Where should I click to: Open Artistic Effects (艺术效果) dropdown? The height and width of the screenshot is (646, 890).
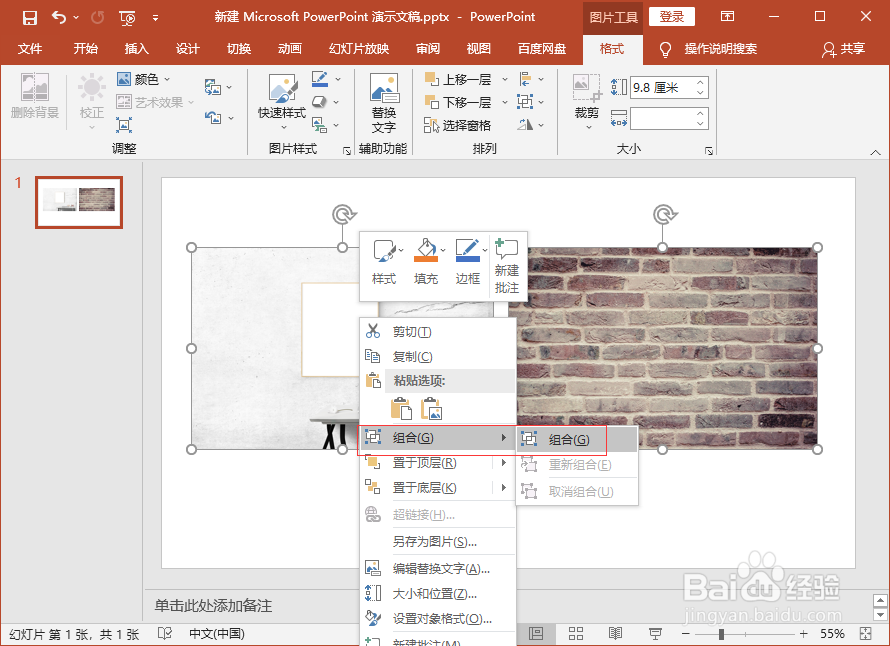click(155, 102)
